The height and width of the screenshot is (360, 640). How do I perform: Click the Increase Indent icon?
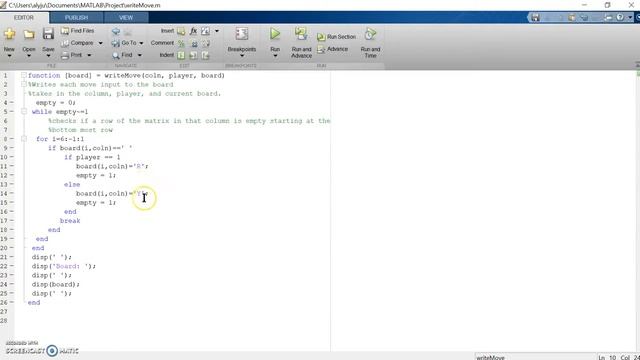pyautogui.click(x=193, y=55)
